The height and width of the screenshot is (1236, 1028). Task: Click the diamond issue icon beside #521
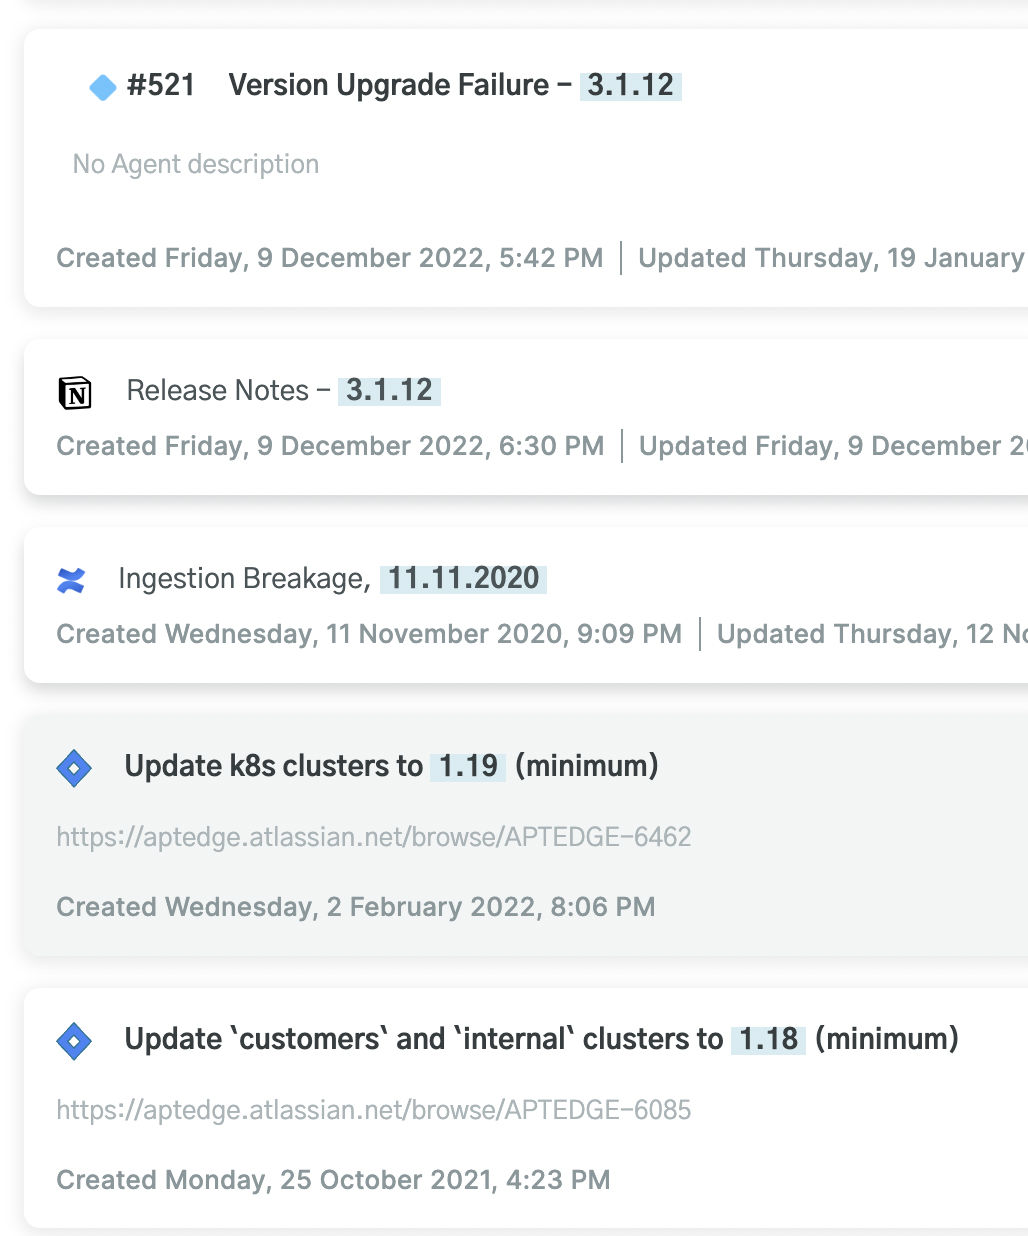pyautogui.click(x=102, y=87)
